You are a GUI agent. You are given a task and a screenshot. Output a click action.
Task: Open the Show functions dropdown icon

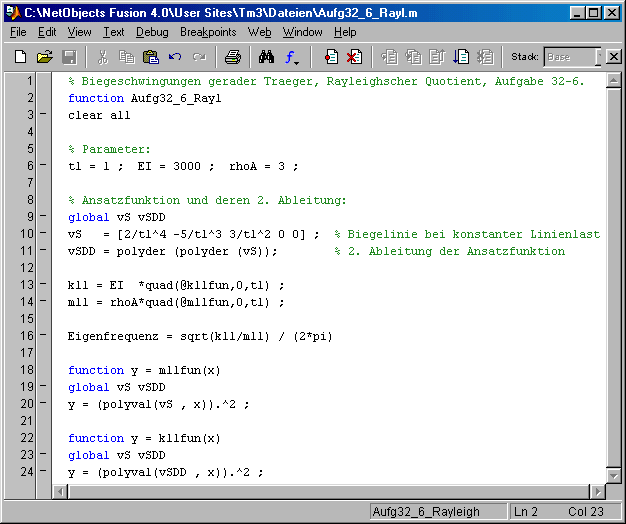[x=291, y=57]
